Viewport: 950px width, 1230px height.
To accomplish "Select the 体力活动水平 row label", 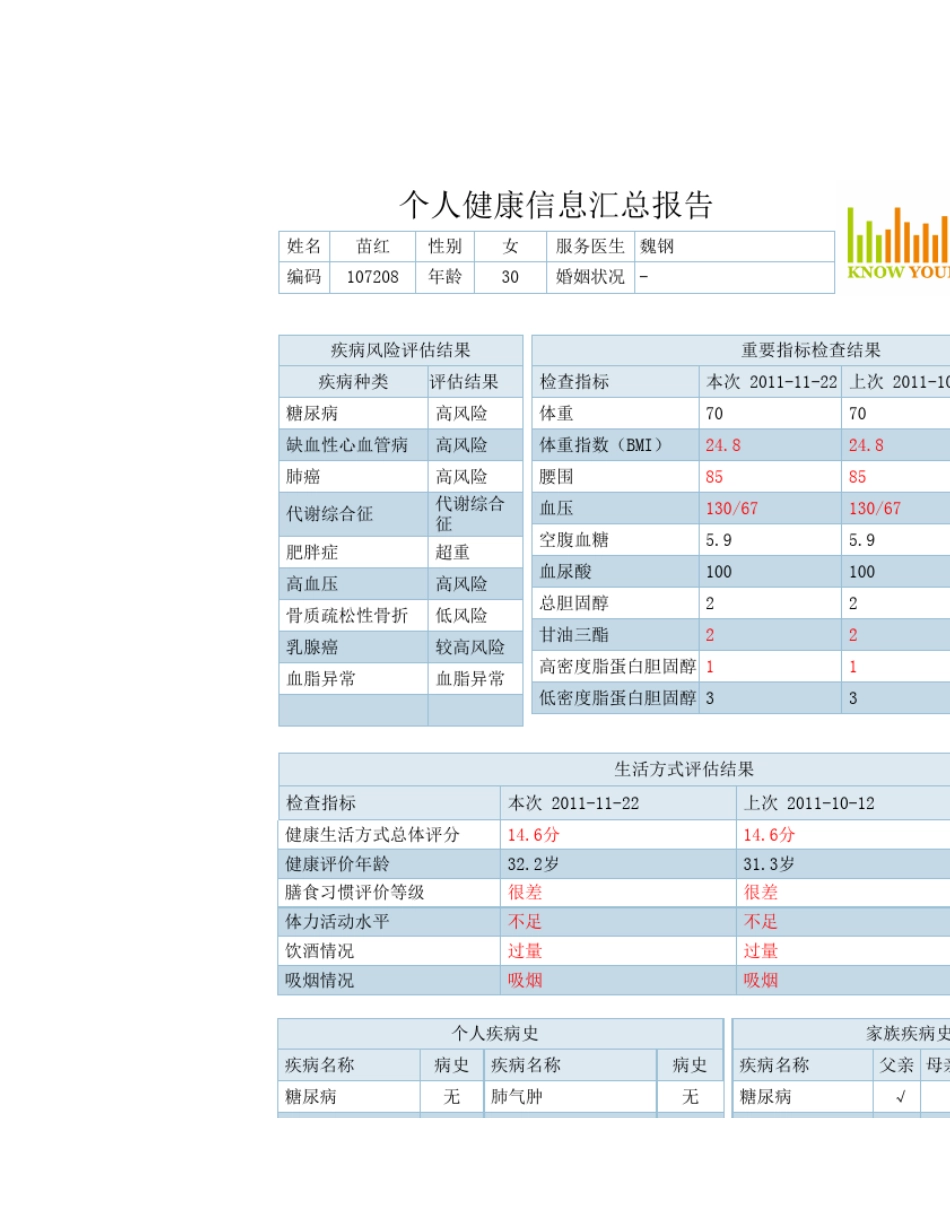I will [338, 922].
